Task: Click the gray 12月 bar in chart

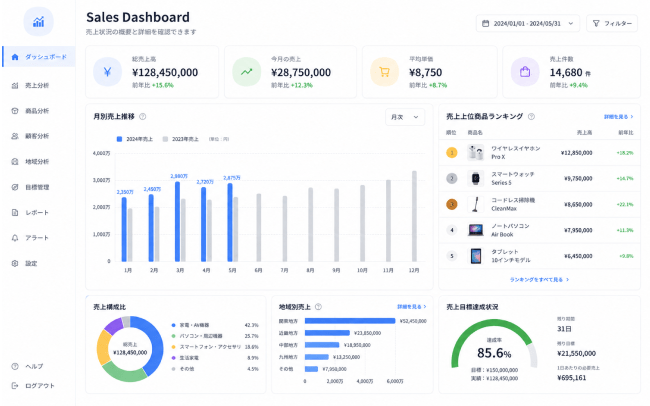Action: [414, 216]
